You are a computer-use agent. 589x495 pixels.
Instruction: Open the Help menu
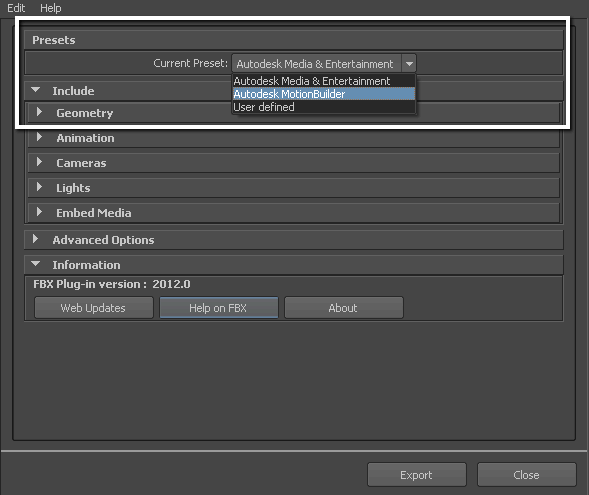click(x=51, y=8)
